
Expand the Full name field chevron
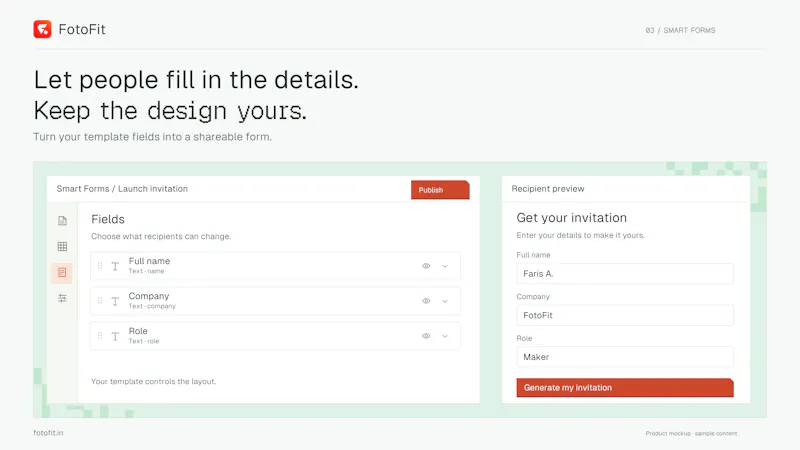[445, 266]
